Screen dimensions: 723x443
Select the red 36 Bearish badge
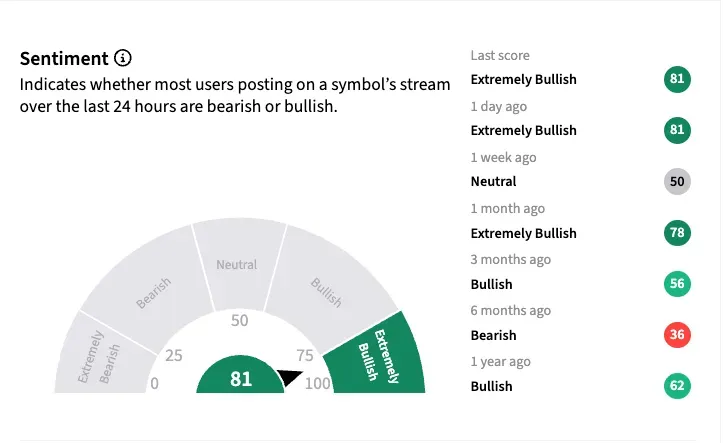676,335
